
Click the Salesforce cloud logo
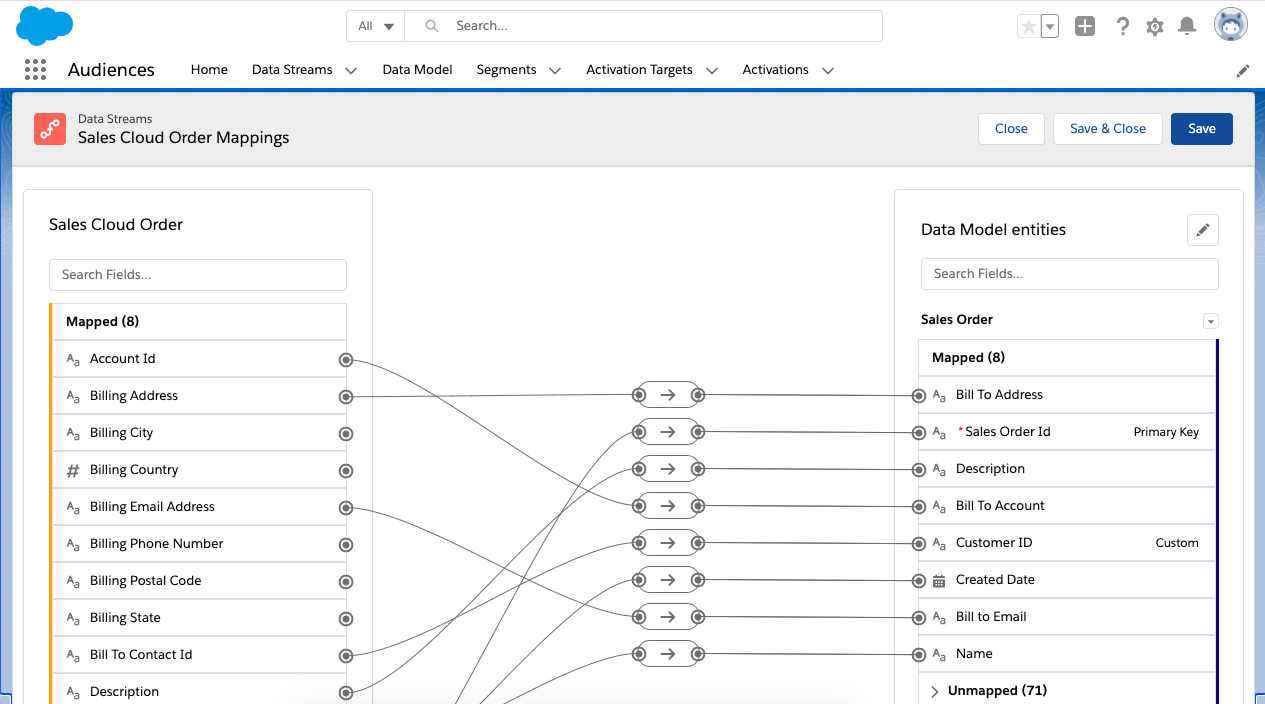[45, 25]
